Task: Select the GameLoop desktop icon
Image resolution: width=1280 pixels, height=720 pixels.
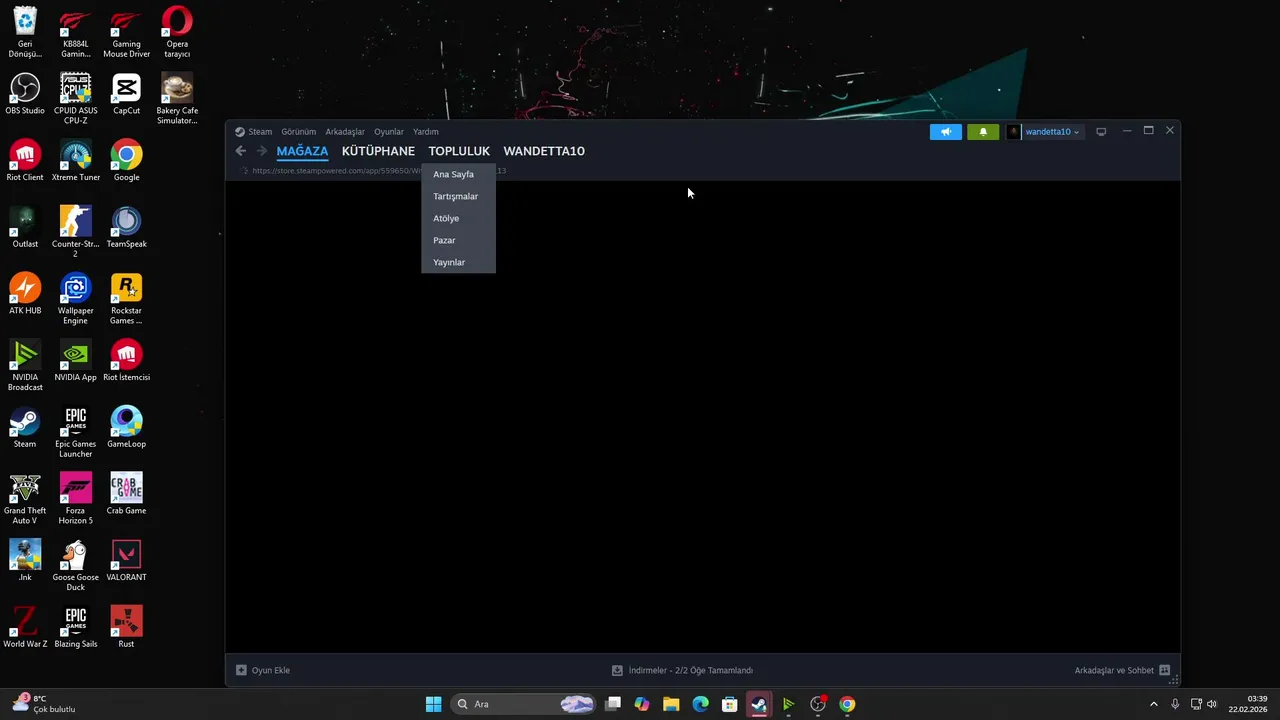Action: 126,427
